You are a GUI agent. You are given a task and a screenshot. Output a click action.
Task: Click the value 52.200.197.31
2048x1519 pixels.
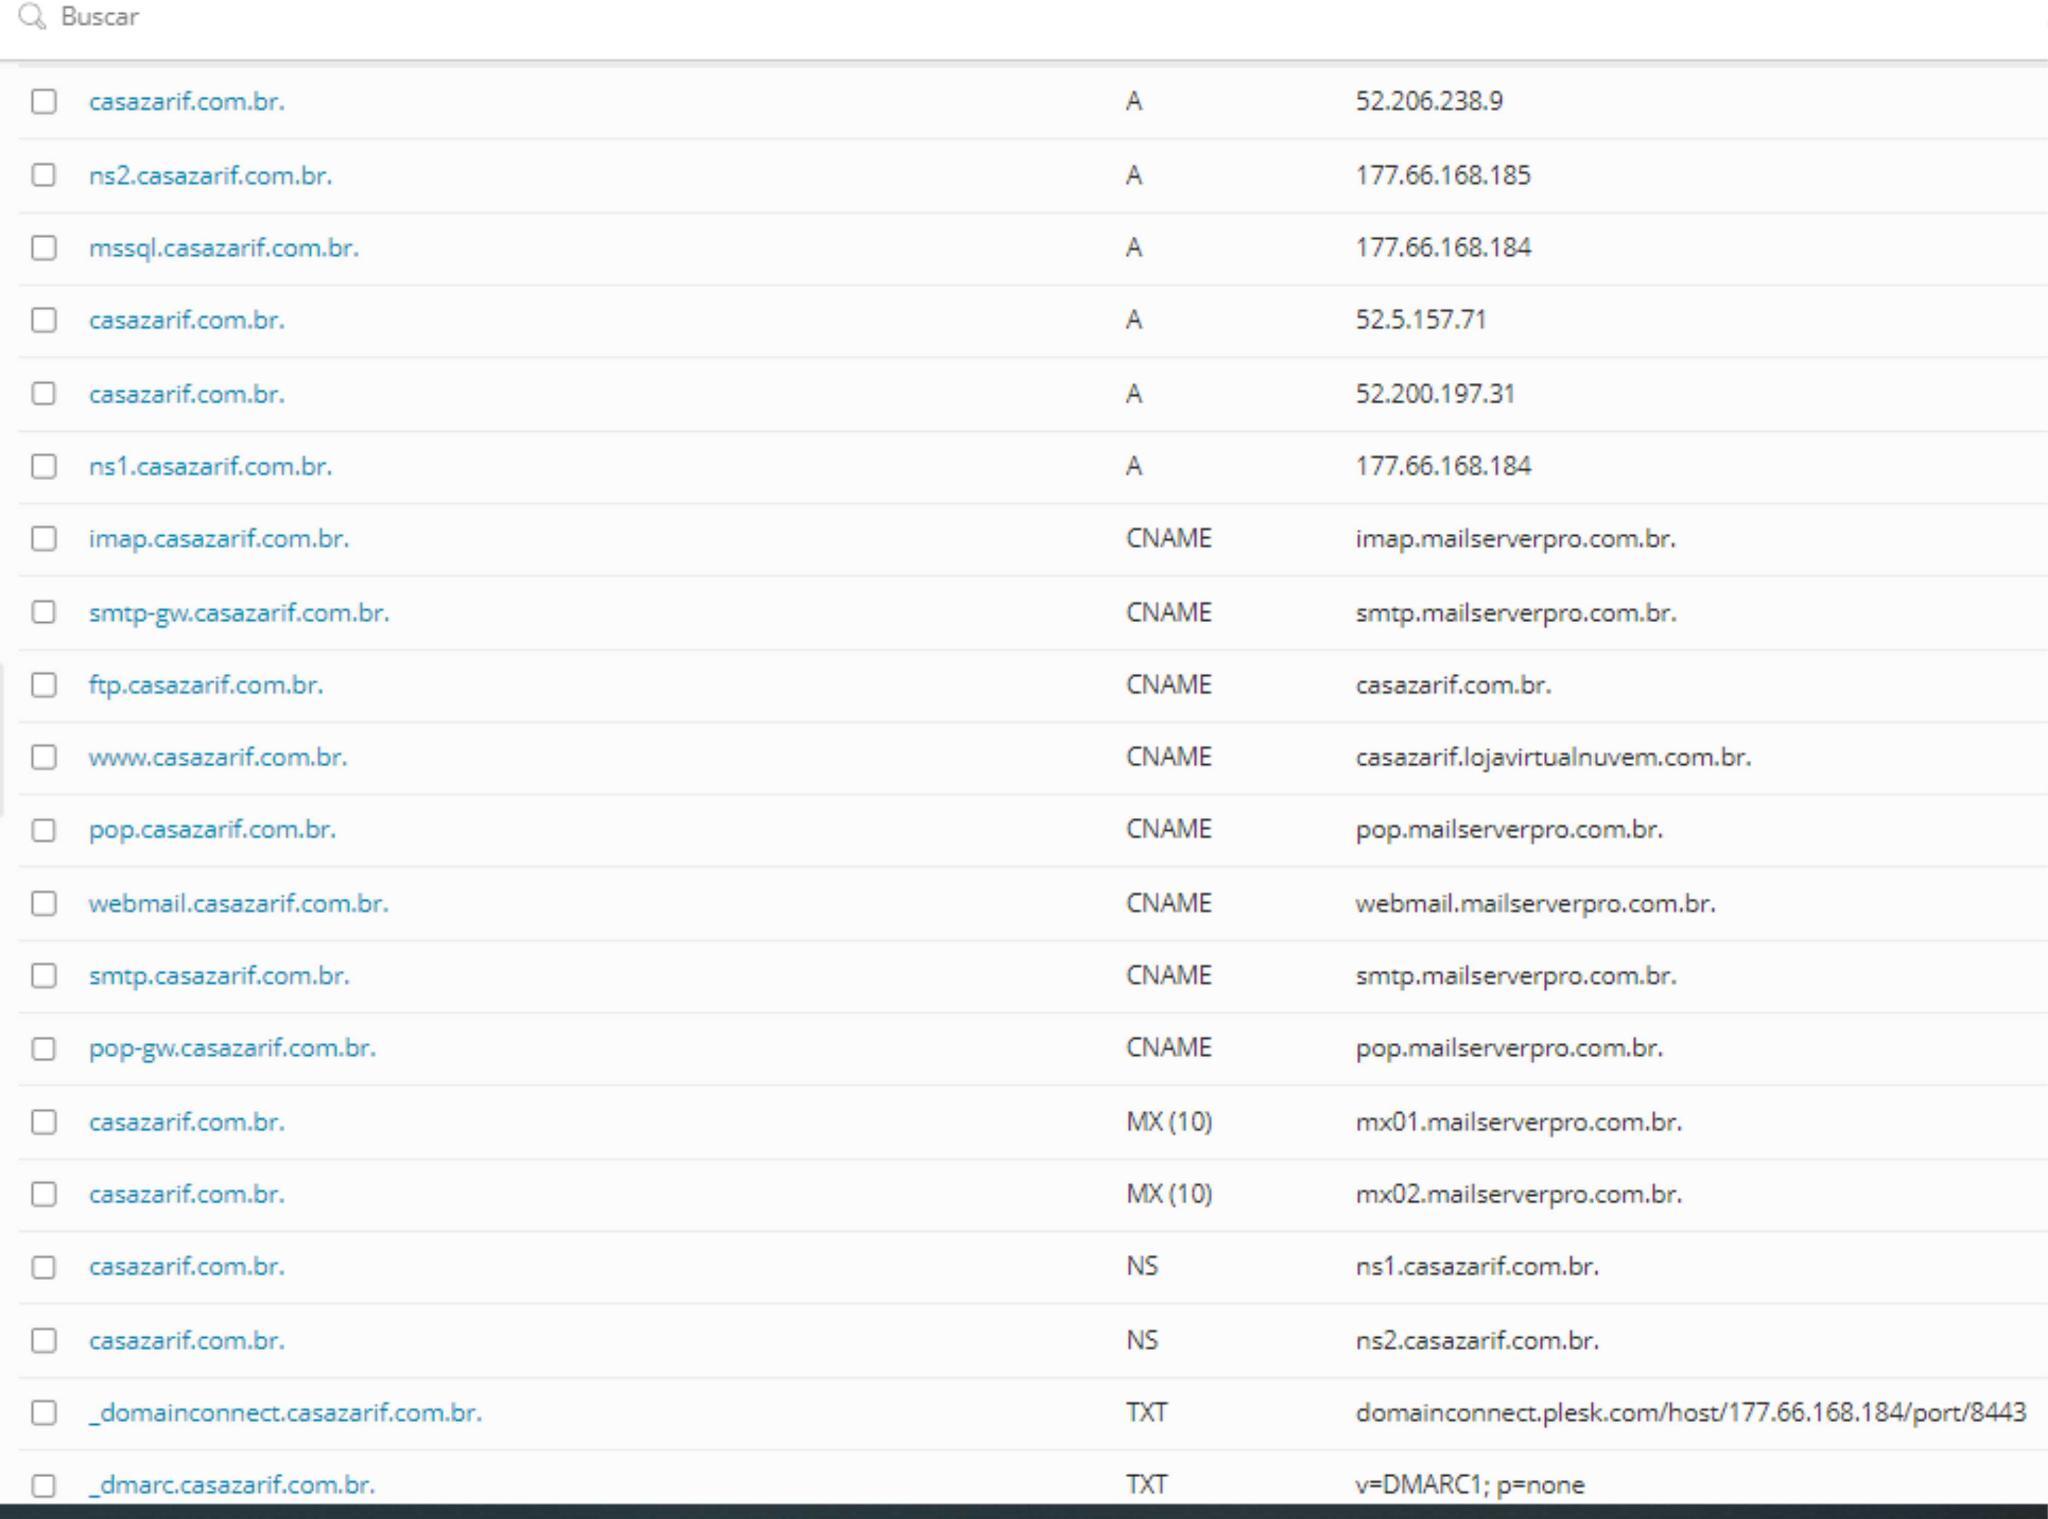pos(1435,394)
